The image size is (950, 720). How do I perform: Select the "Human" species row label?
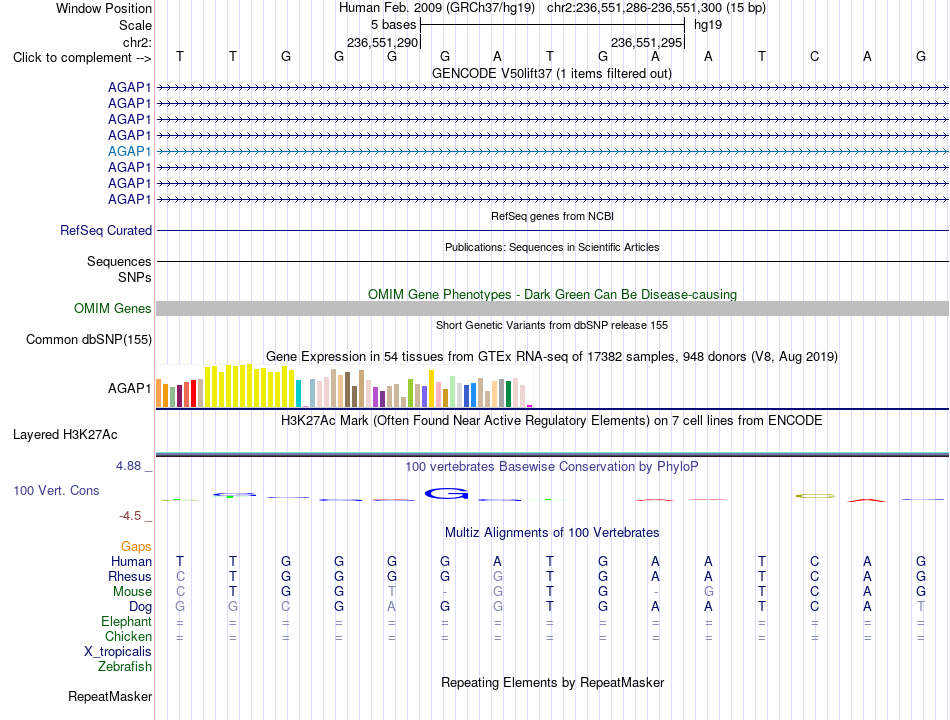point(131,562)
